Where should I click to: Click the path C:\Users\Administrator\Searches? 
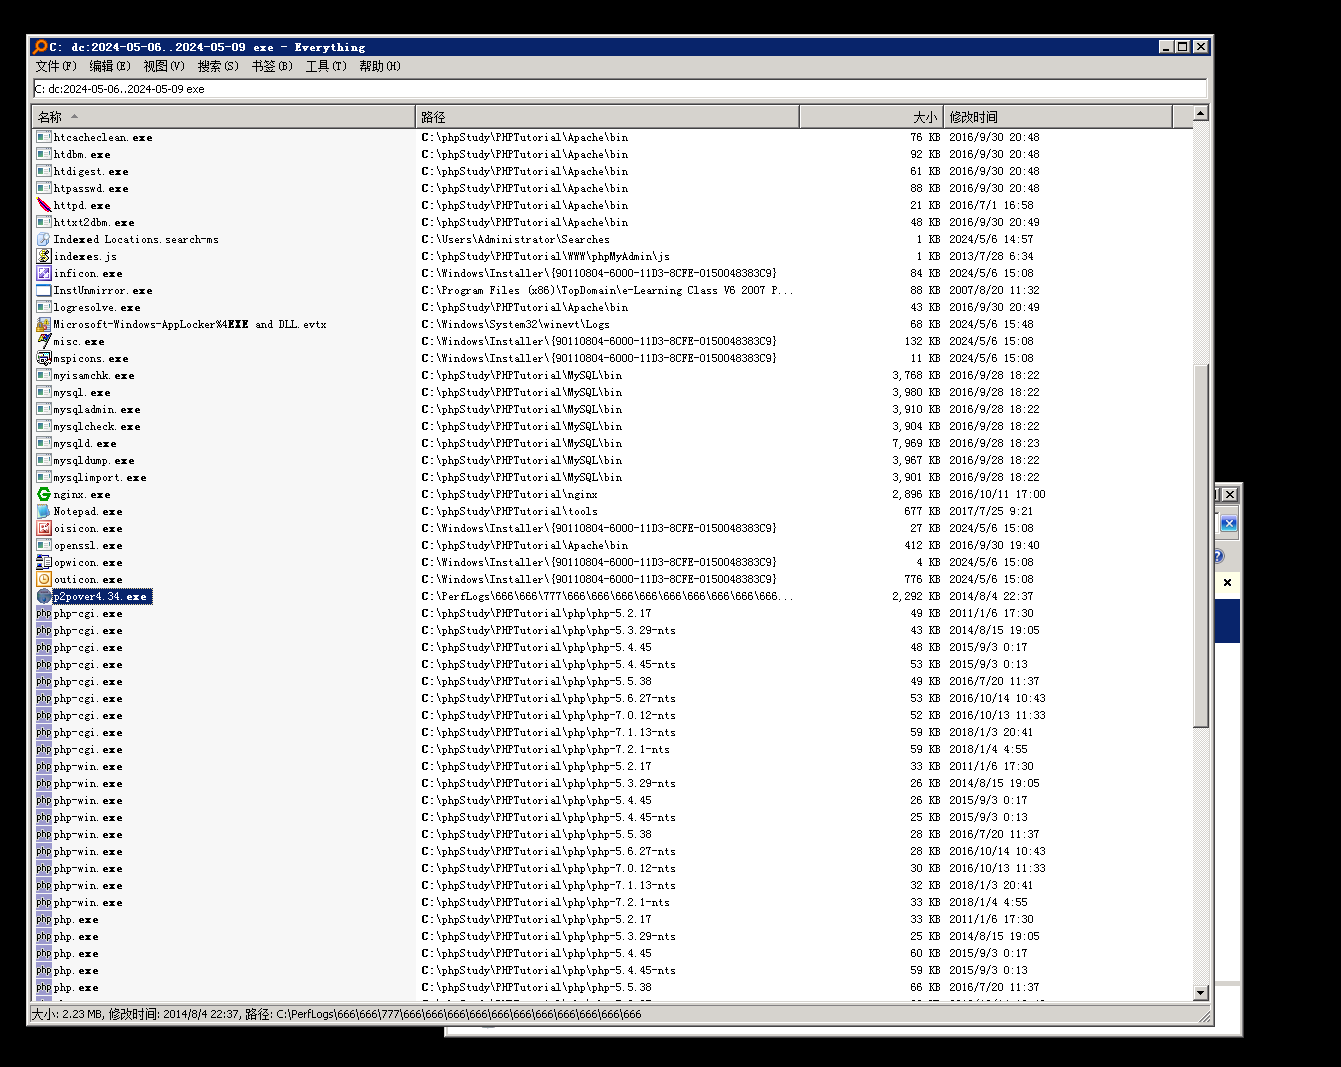516,239
